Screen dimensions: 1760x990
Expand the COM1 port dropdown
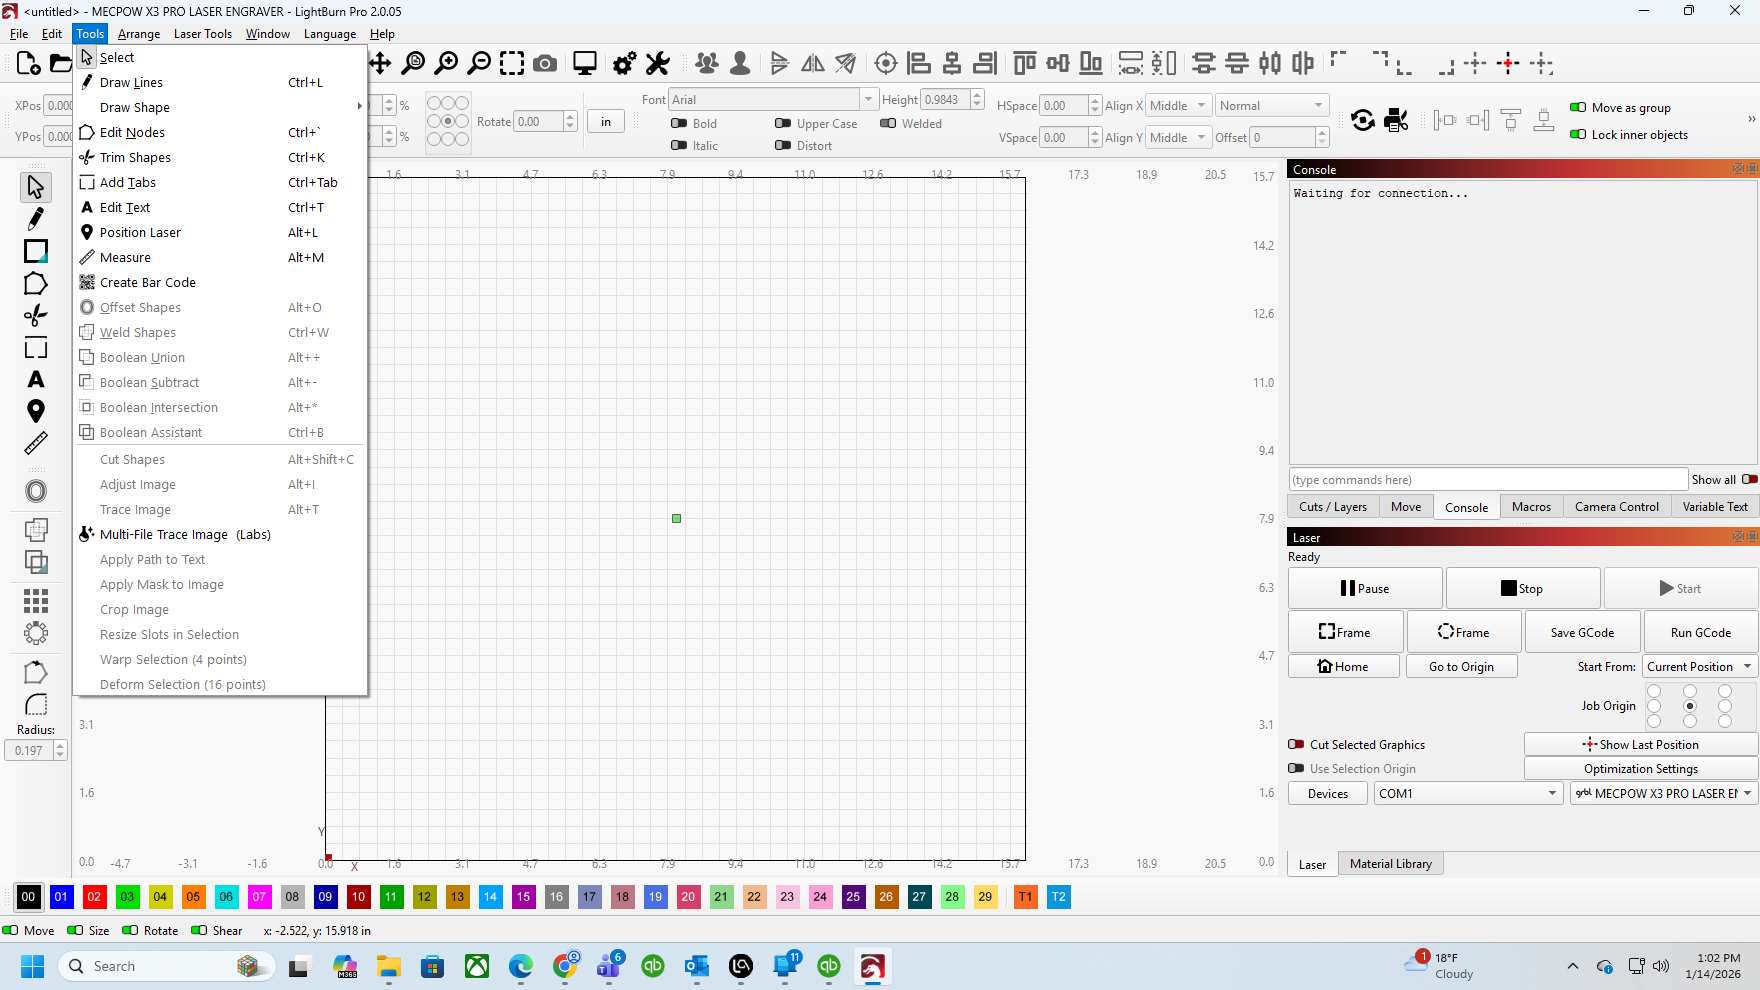coord(1468,794)
